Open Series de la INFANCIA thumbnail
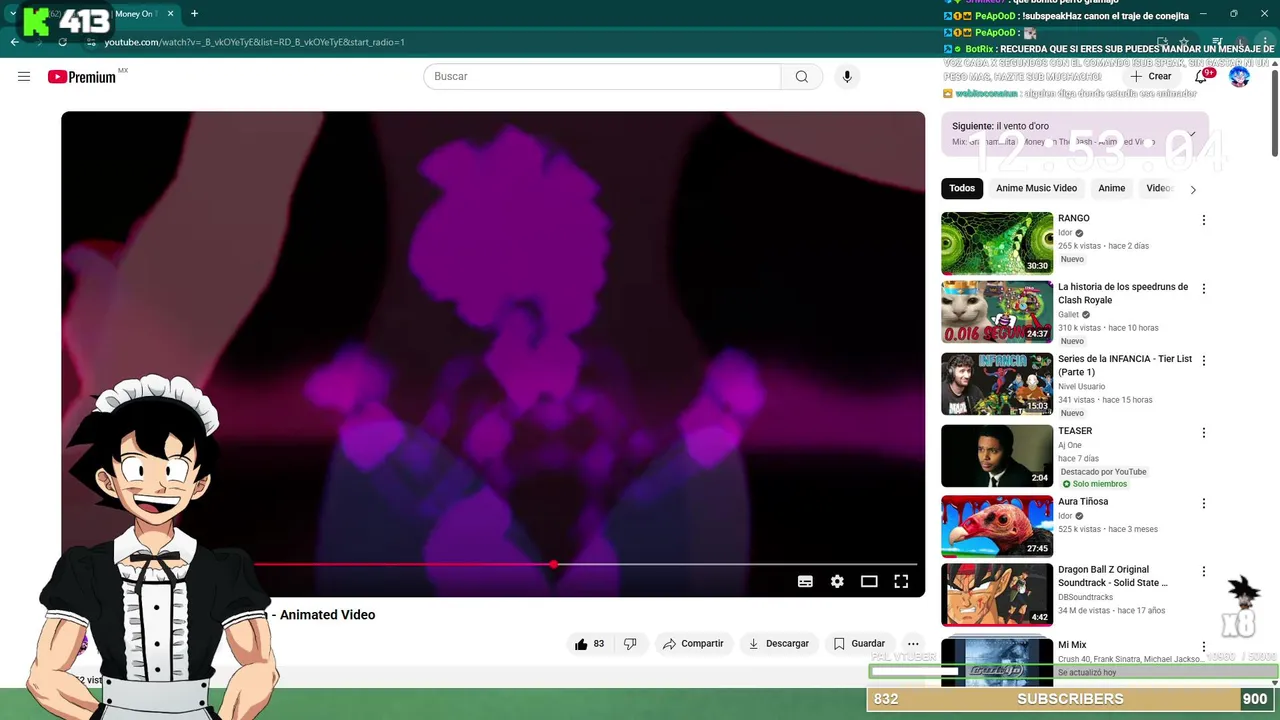This screenshot has width=1280, height=720. click(997, 384)
